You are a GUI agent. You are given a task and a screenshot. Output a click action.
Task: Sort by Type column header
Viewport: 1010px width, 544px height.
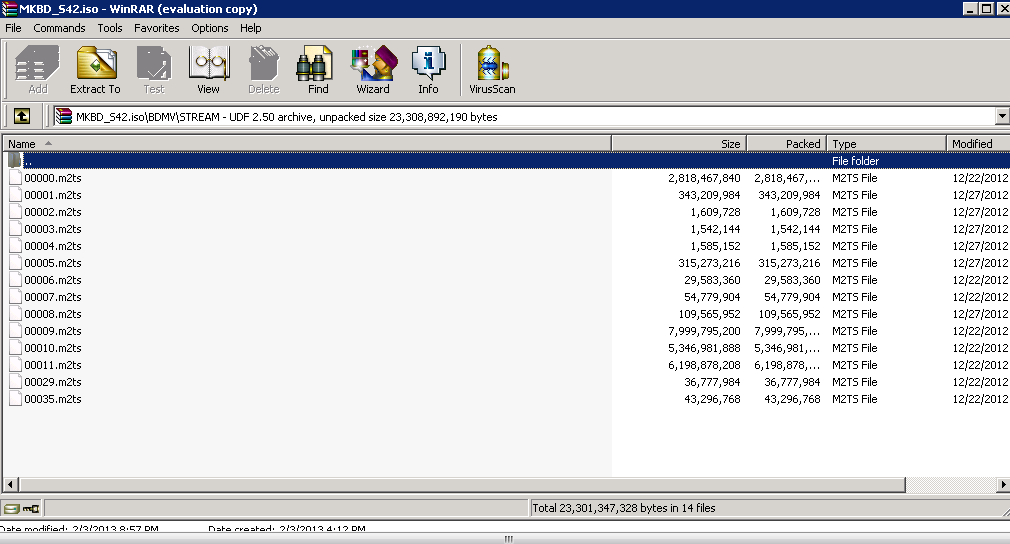(x=886, y=144)
